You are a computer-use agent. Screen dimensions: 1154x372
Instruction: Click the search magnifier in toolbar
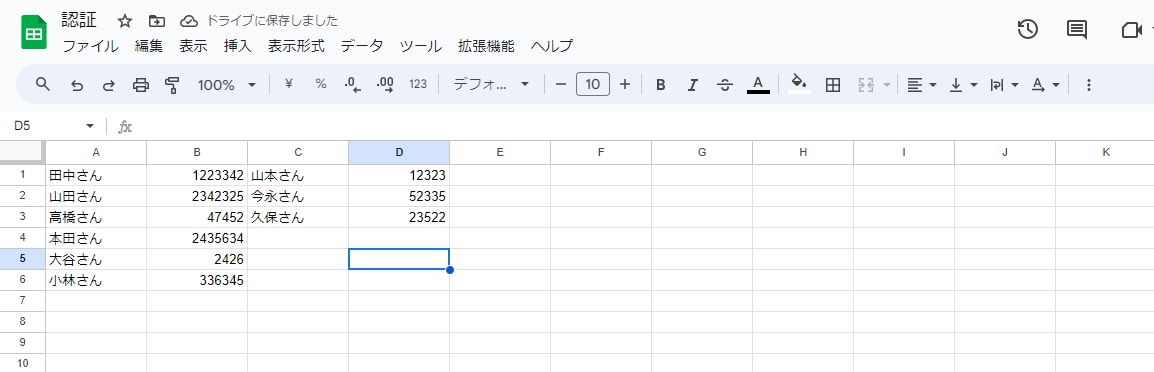(x=43, y=84)
